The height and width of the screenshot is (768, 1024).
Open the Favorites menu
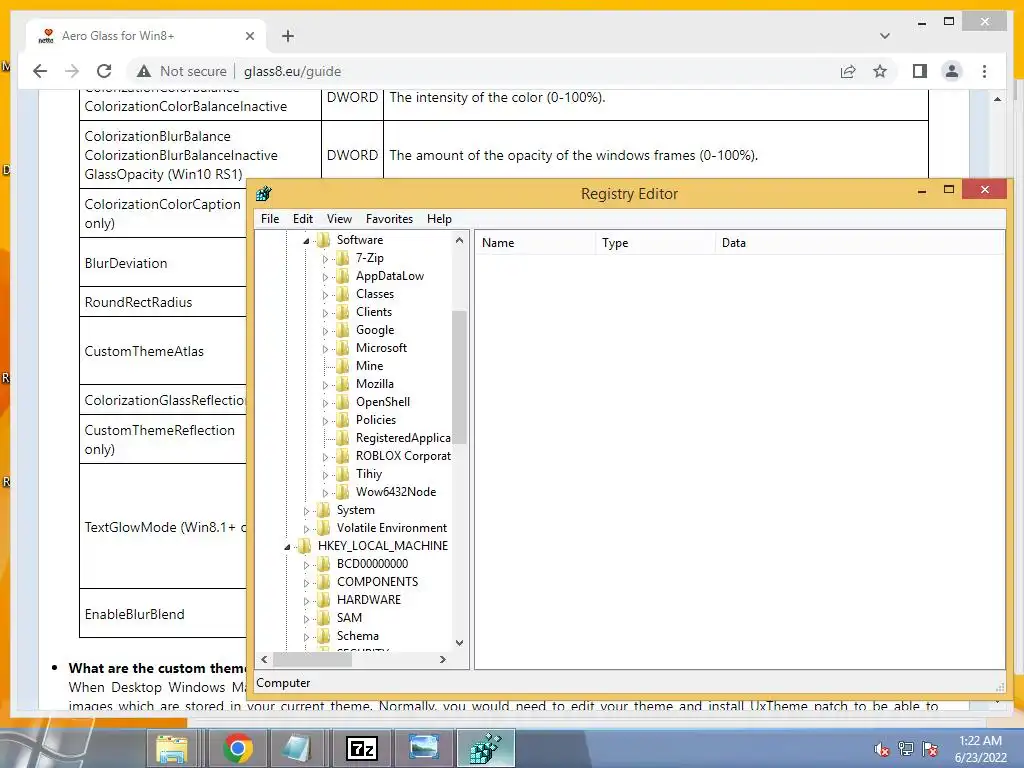389,219
